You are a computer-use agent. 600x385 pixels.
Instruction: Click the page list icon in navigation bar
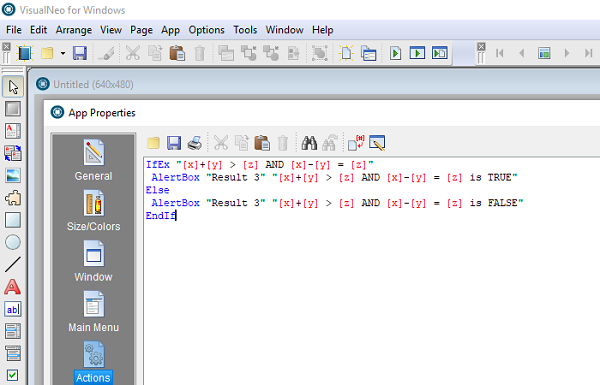544,53
